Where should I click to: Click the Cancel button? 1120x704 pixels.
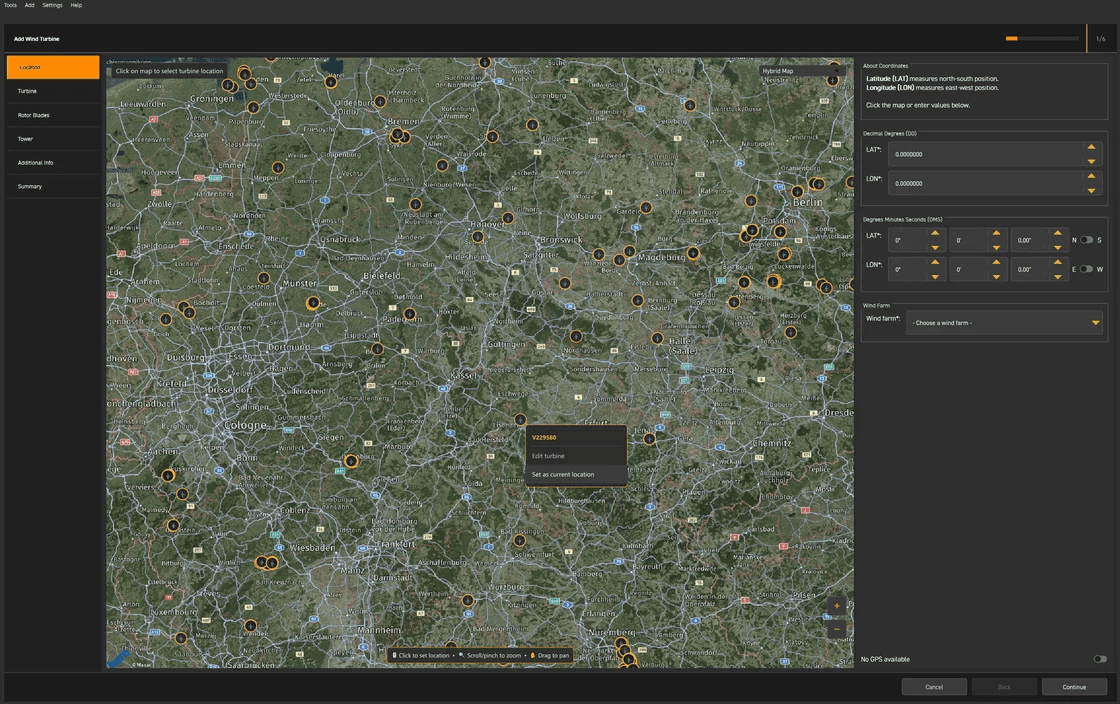[934, 687]
